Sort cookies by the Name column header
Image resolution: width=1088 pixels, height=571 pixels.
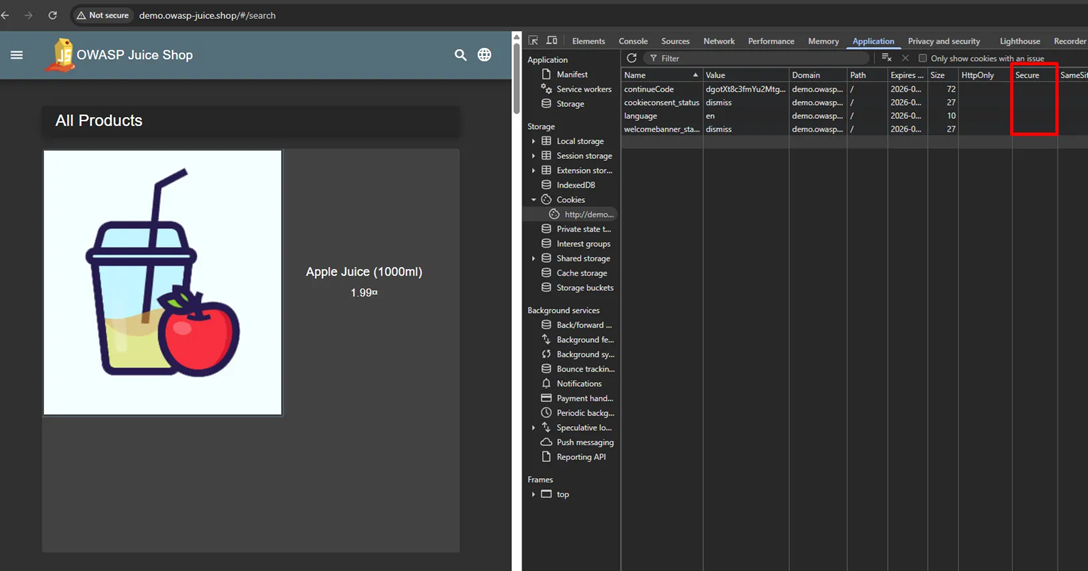click(x=662, y=75)
